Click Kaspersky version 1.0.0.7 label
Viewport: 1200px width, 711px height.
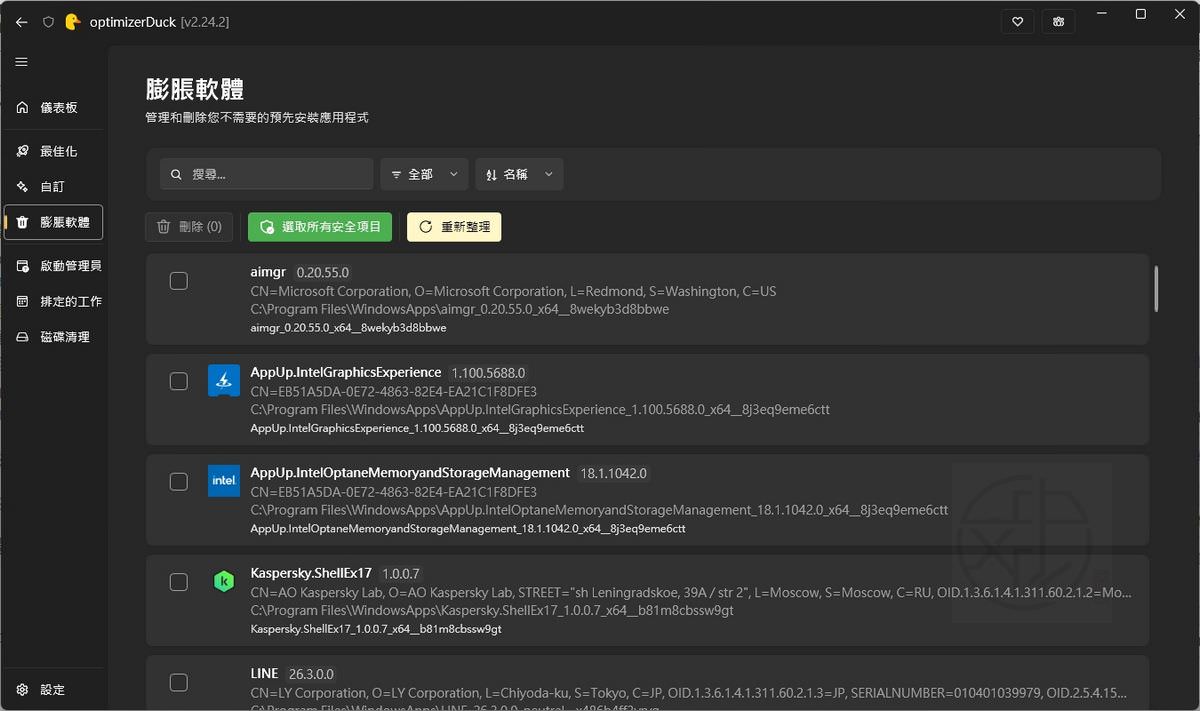click(401, 574)
